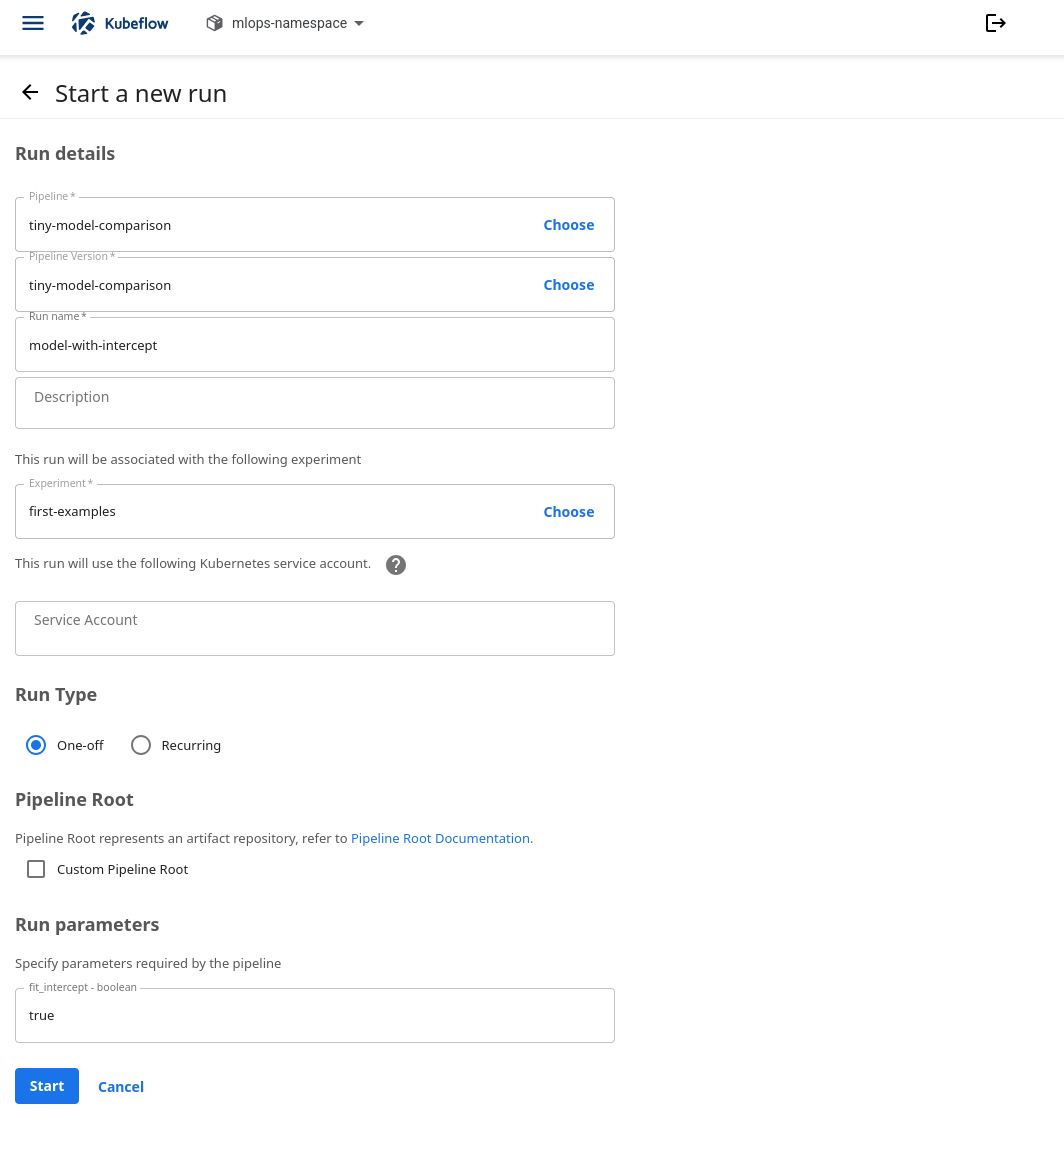Click the service account help icon
1064x1163 pixels.
[x=396, y=565]
